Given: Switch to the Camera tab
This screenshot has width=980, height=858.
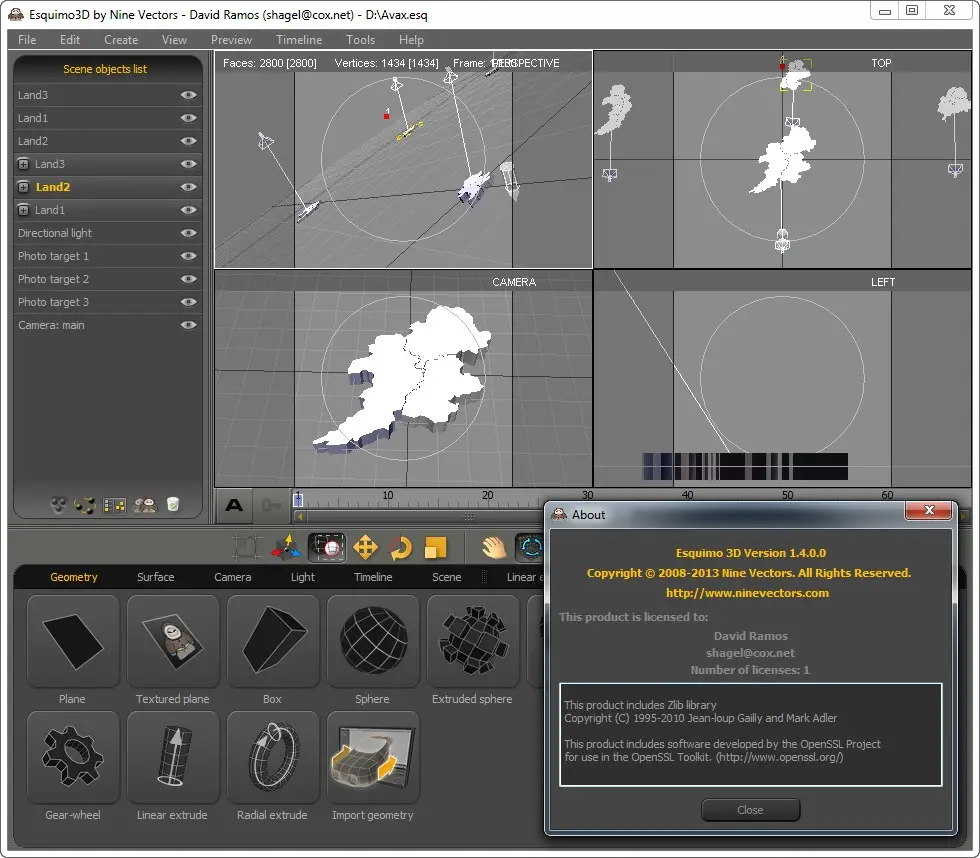Looking at the screenshot, I should point(232,577).
